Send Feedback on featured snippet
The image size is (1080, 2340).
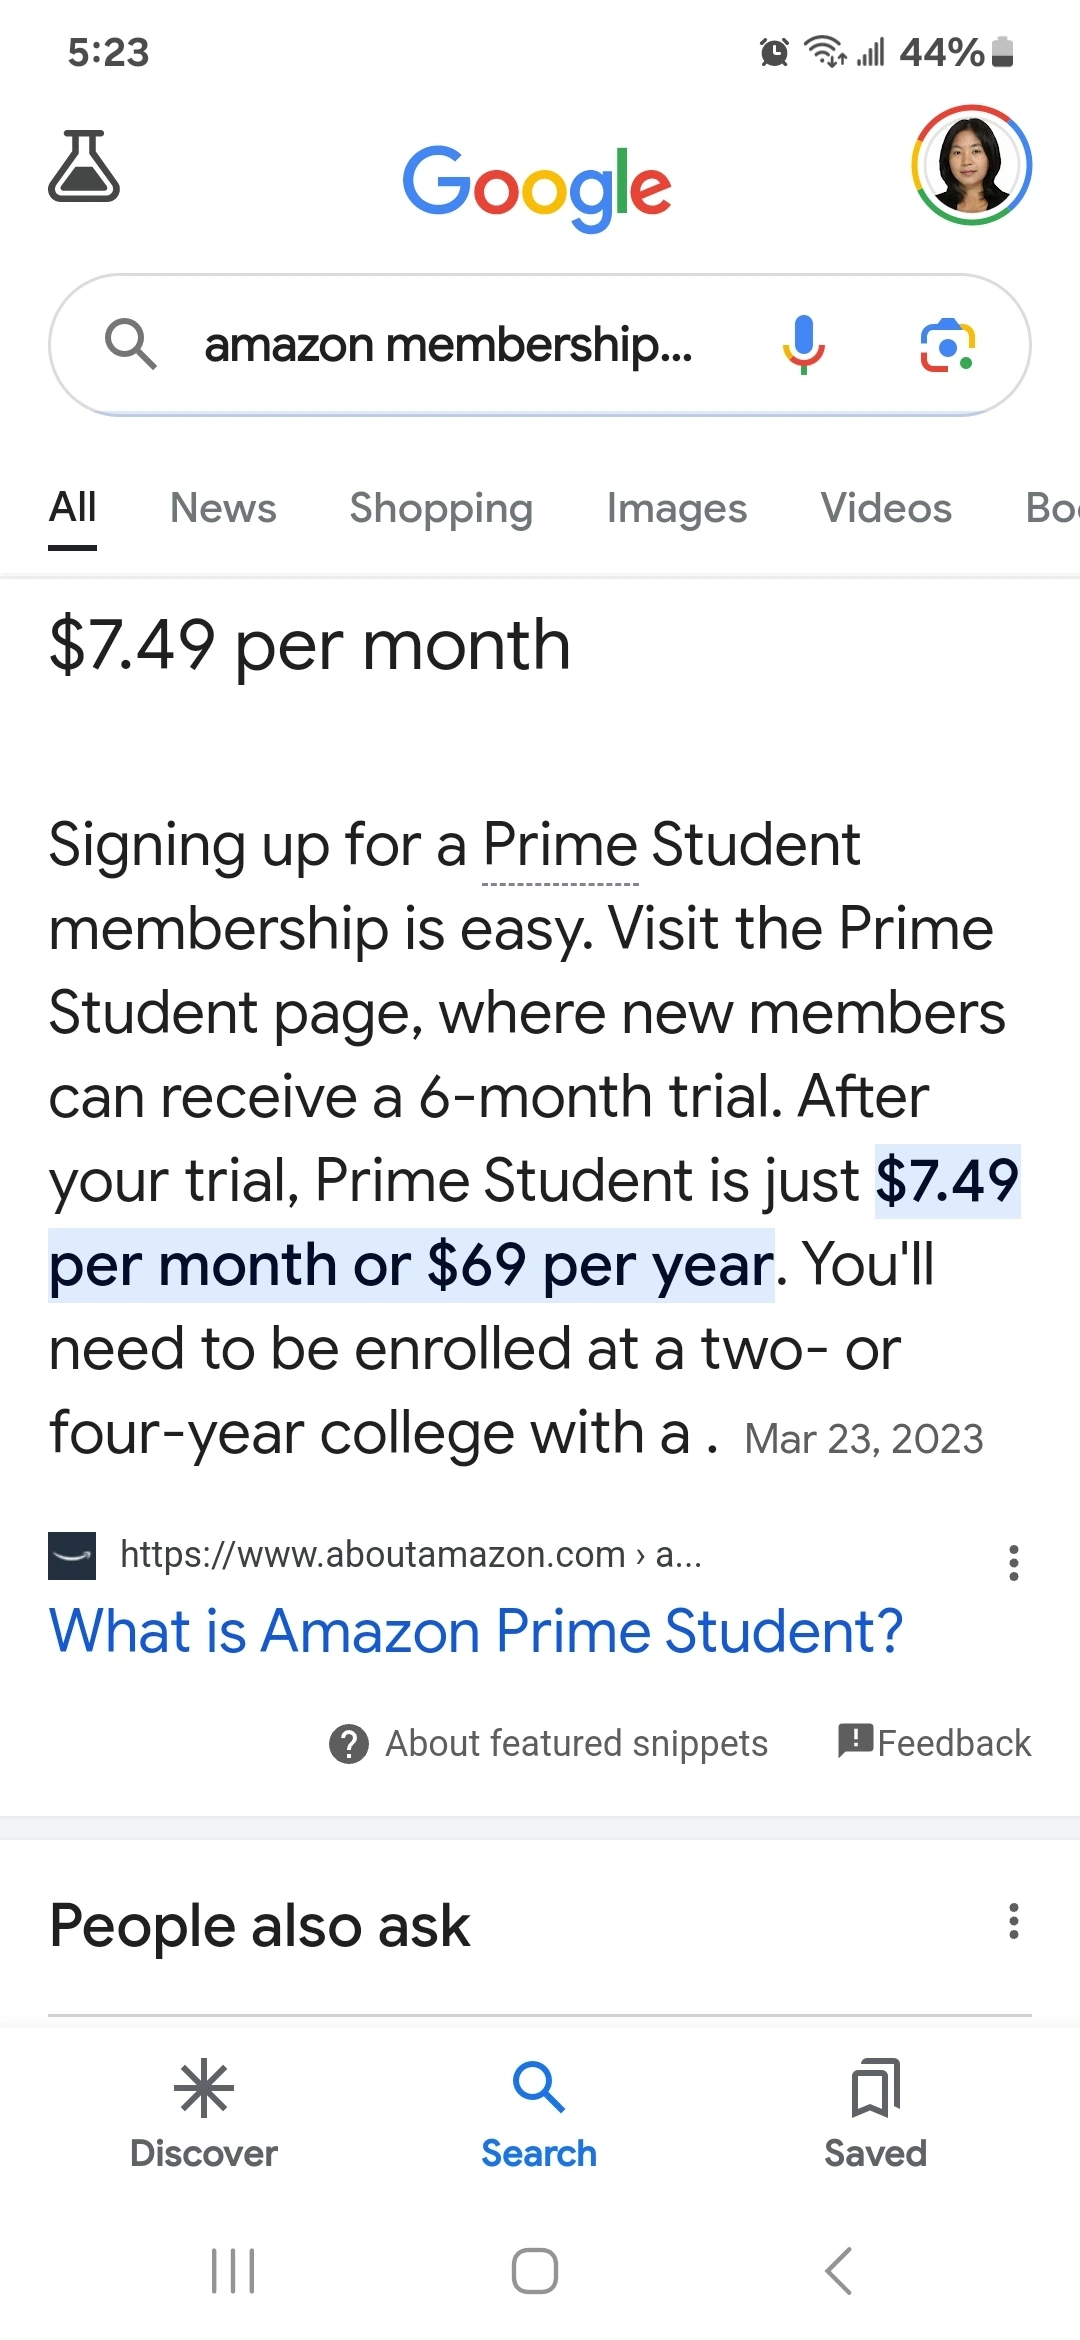pos(935,1742)
